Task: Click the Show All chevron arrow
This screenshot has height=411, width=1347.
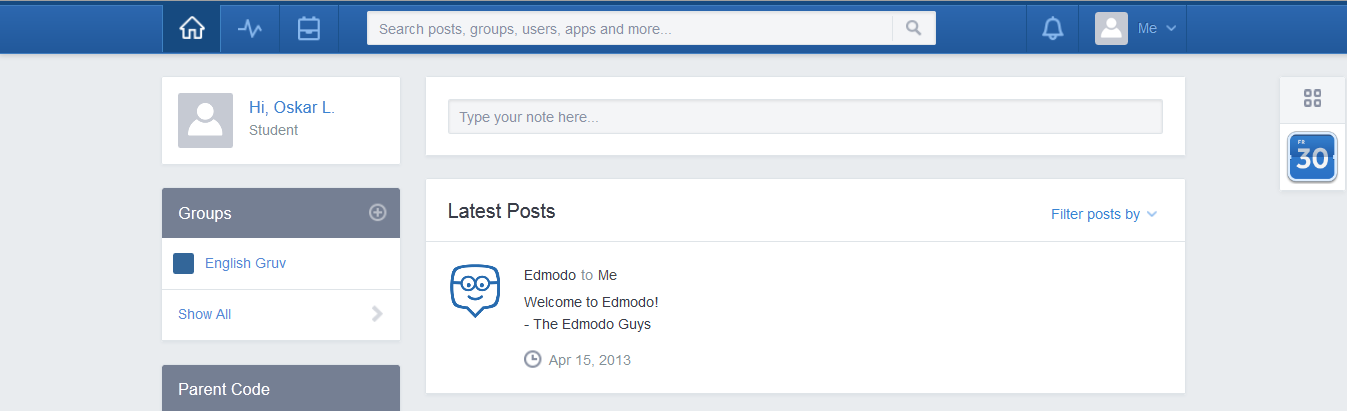Action: point(377,314)
